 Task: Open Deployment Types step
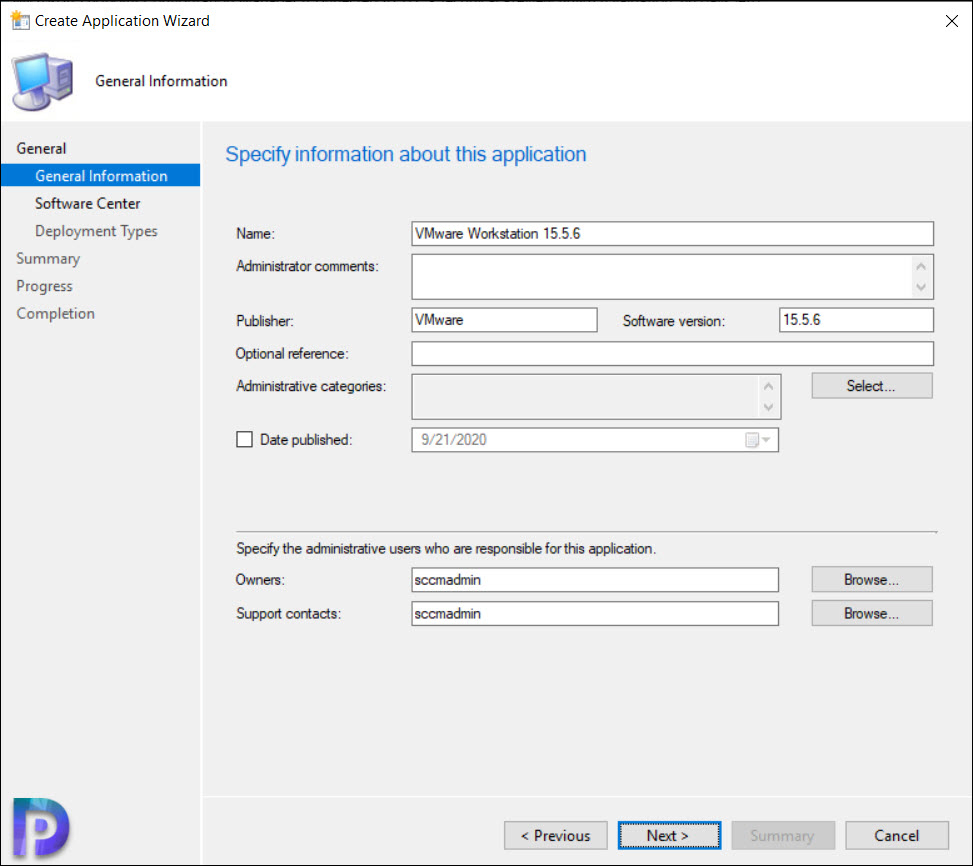pyautogui.click(x=96, y=231)
